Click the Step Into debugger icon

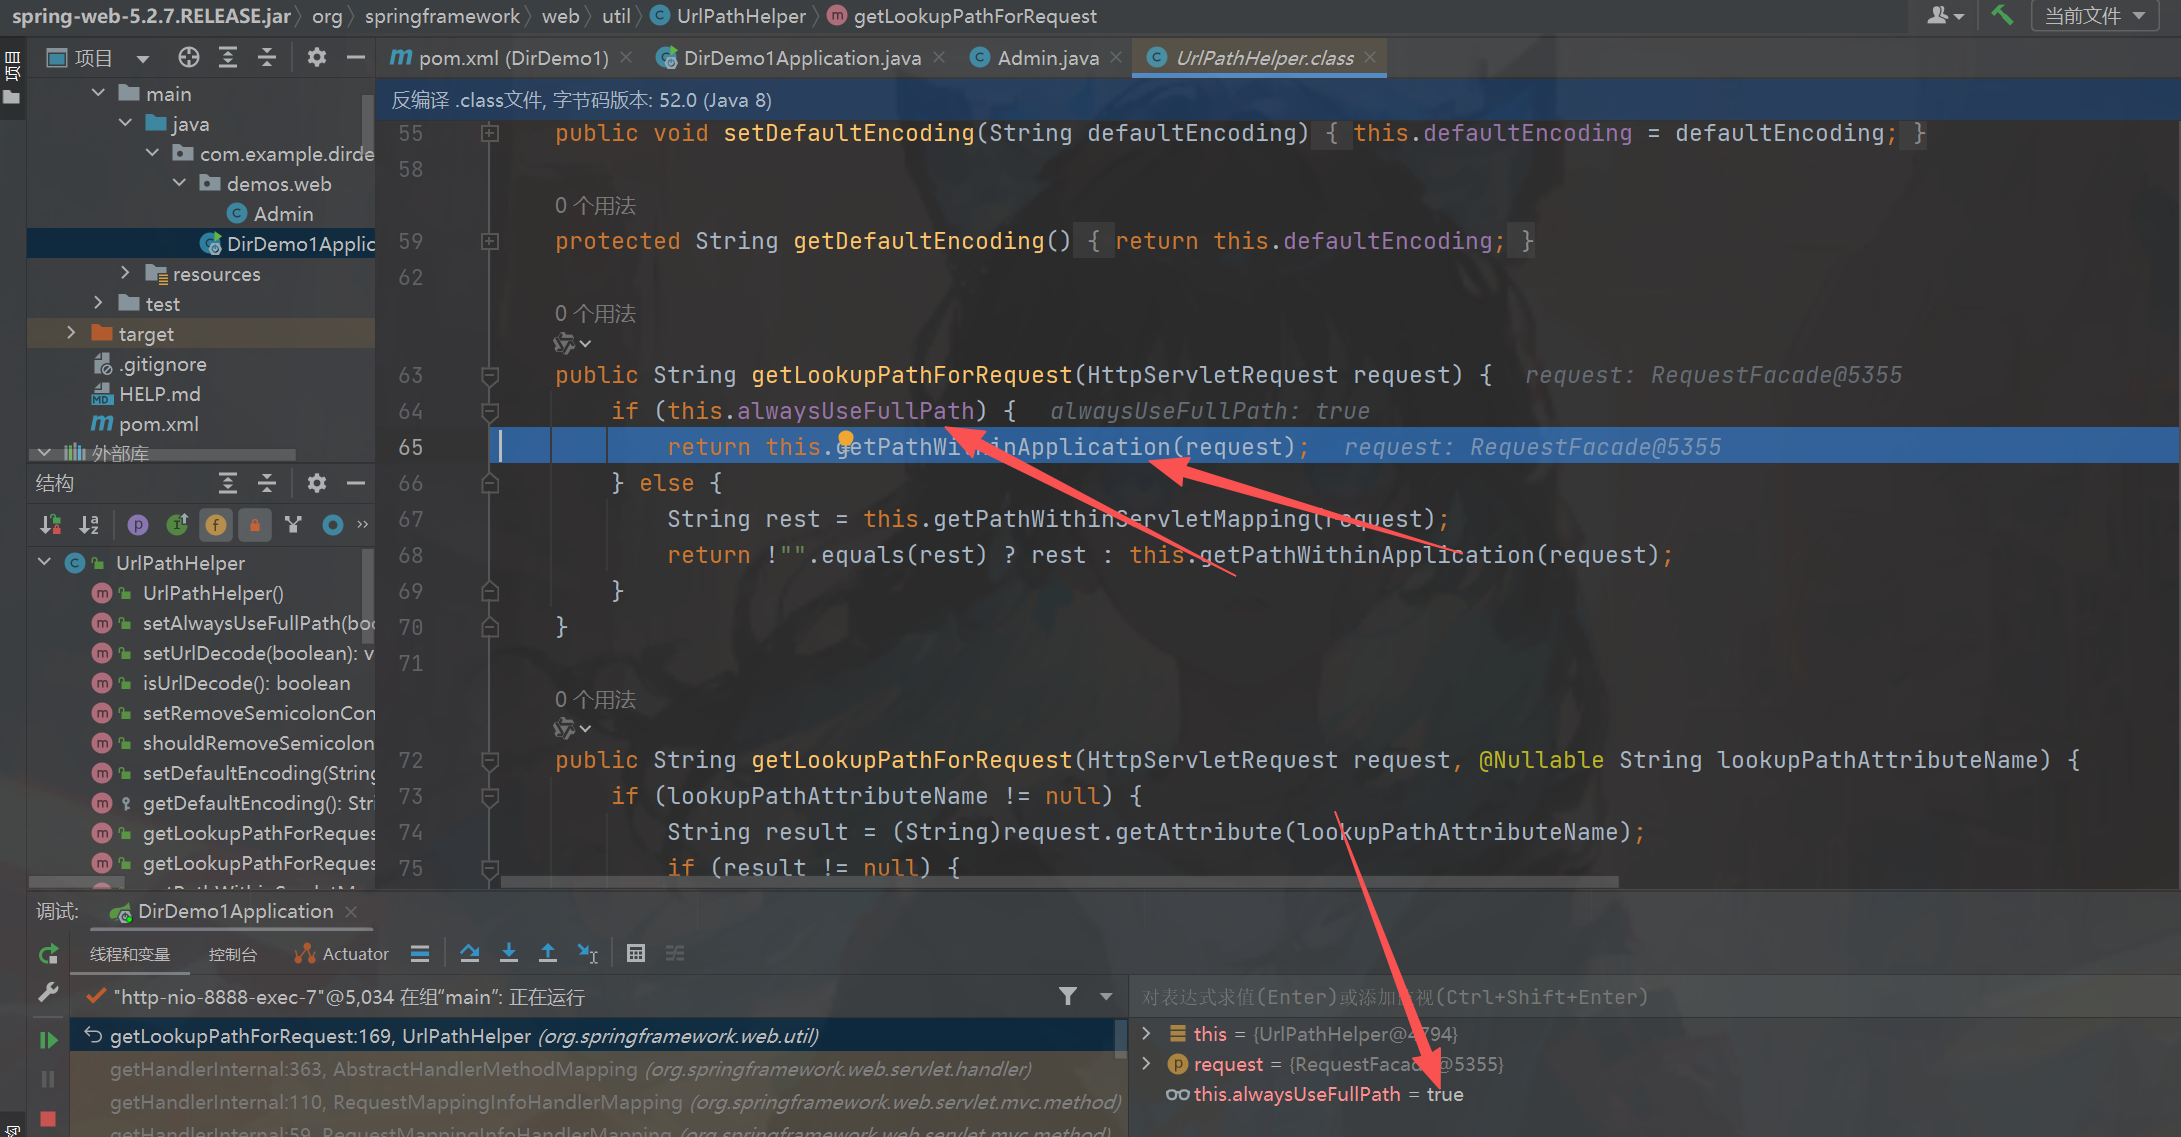point(508,953)
